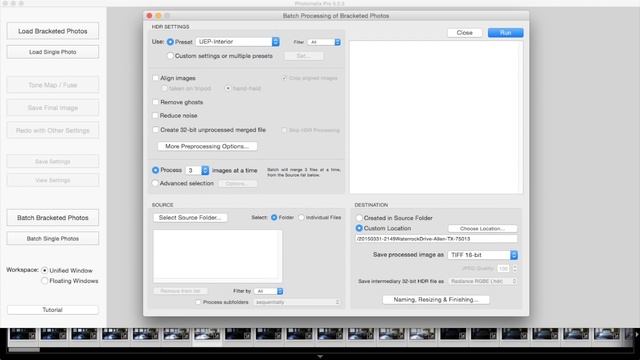Click Choose Location button
The width and height of the screenshot is (640, 360).
tap(482, 229)
